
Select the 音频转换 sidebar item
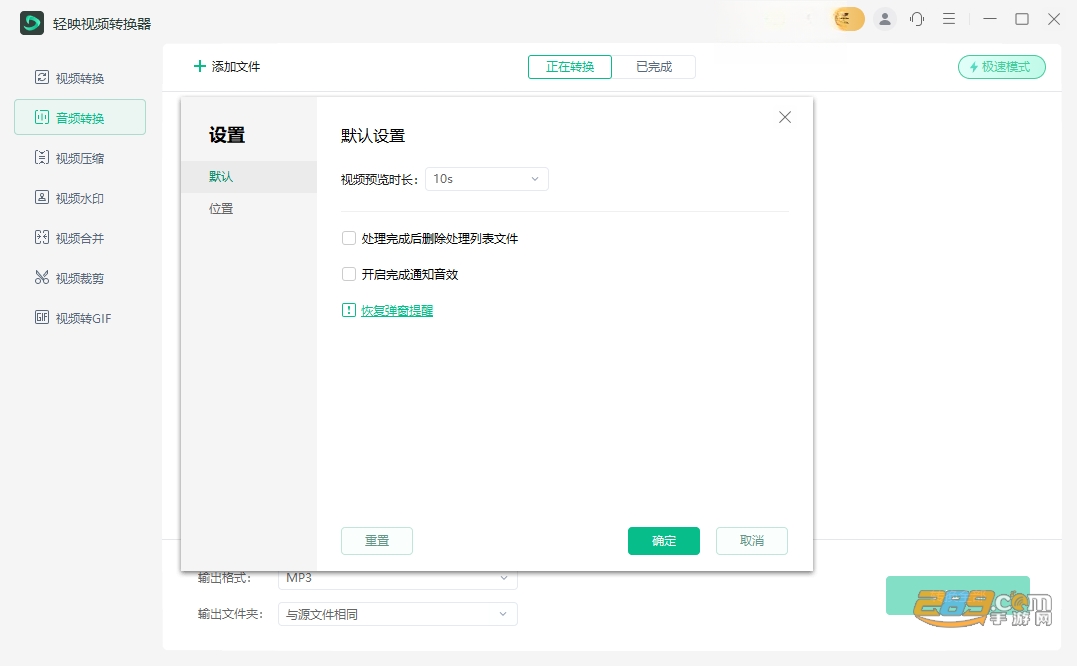pyautogui.click(x=80, y=117)
